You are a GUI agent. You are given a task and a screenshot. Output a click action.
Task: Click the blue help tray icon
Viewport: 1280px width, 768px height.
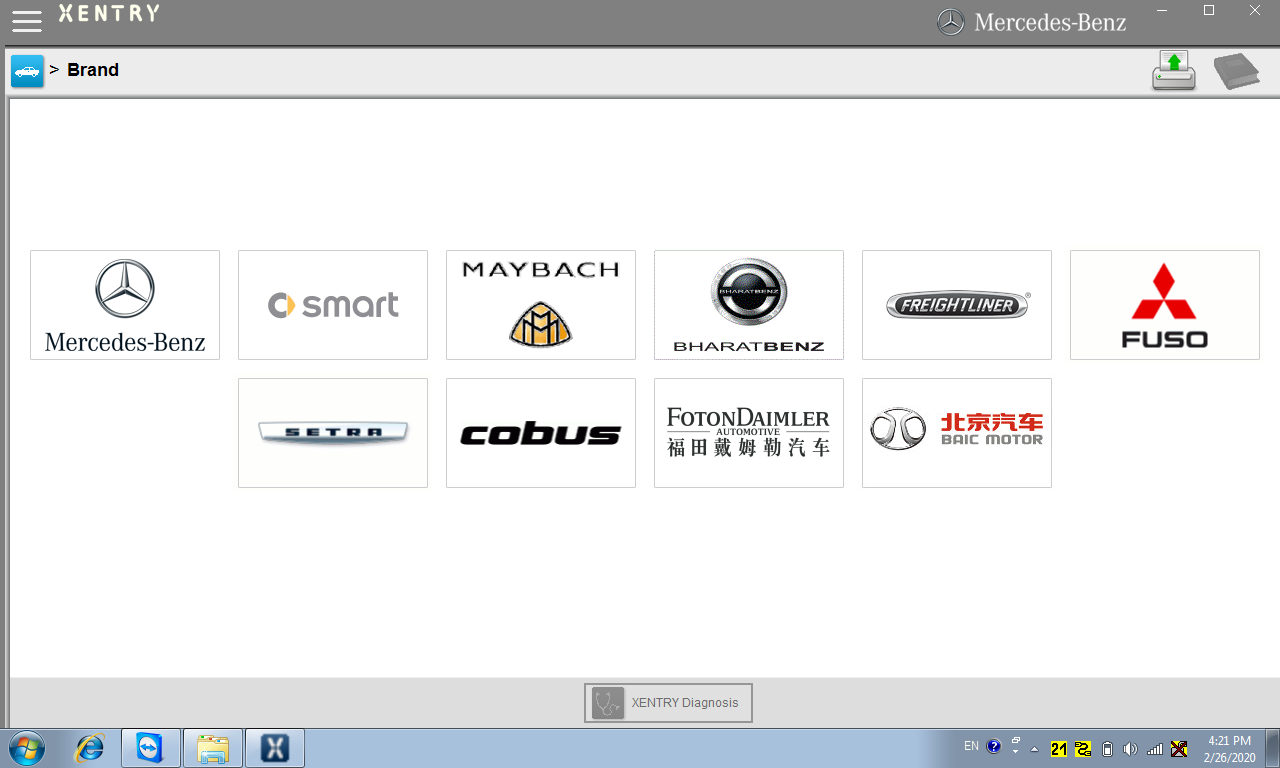[x=993, y=746]
